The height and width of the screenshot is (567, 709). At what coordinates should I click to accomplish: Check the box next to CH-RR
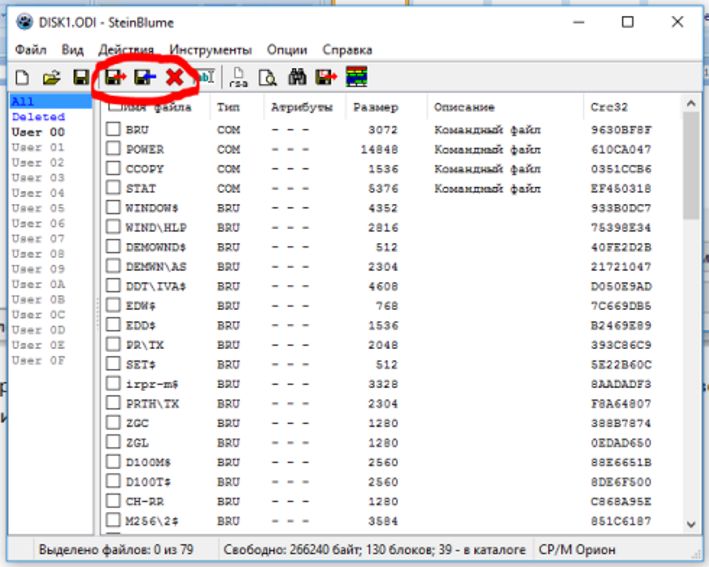click(x=113, y=501)
